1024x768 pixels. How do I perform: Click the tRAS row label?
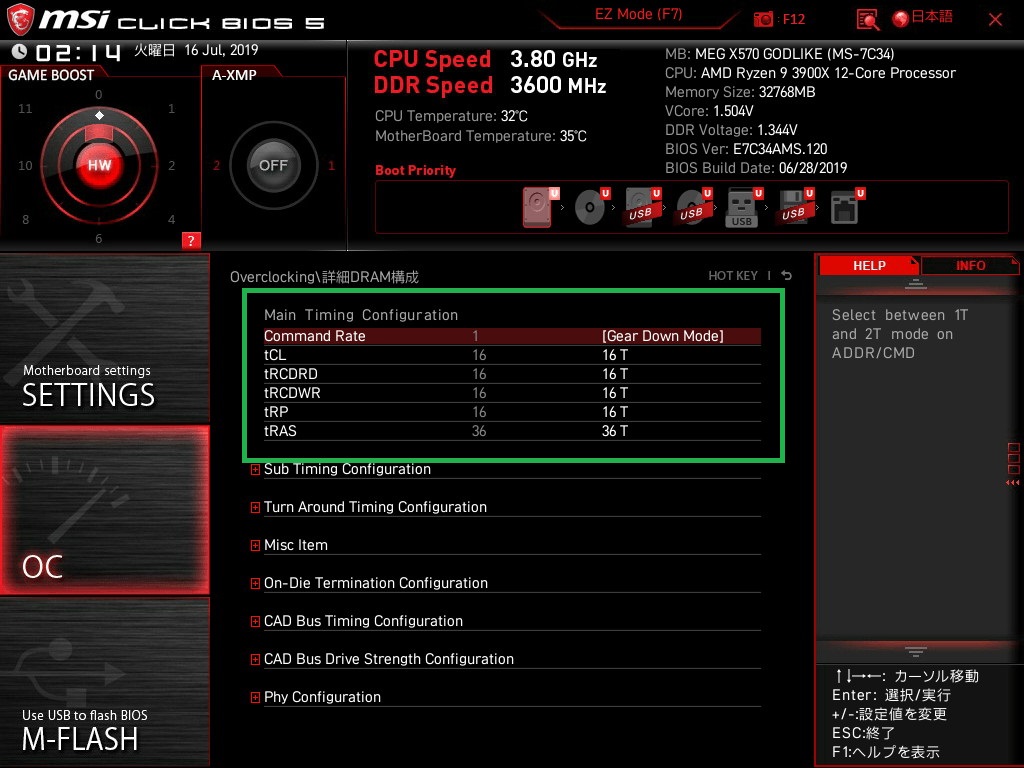[280, 430]
